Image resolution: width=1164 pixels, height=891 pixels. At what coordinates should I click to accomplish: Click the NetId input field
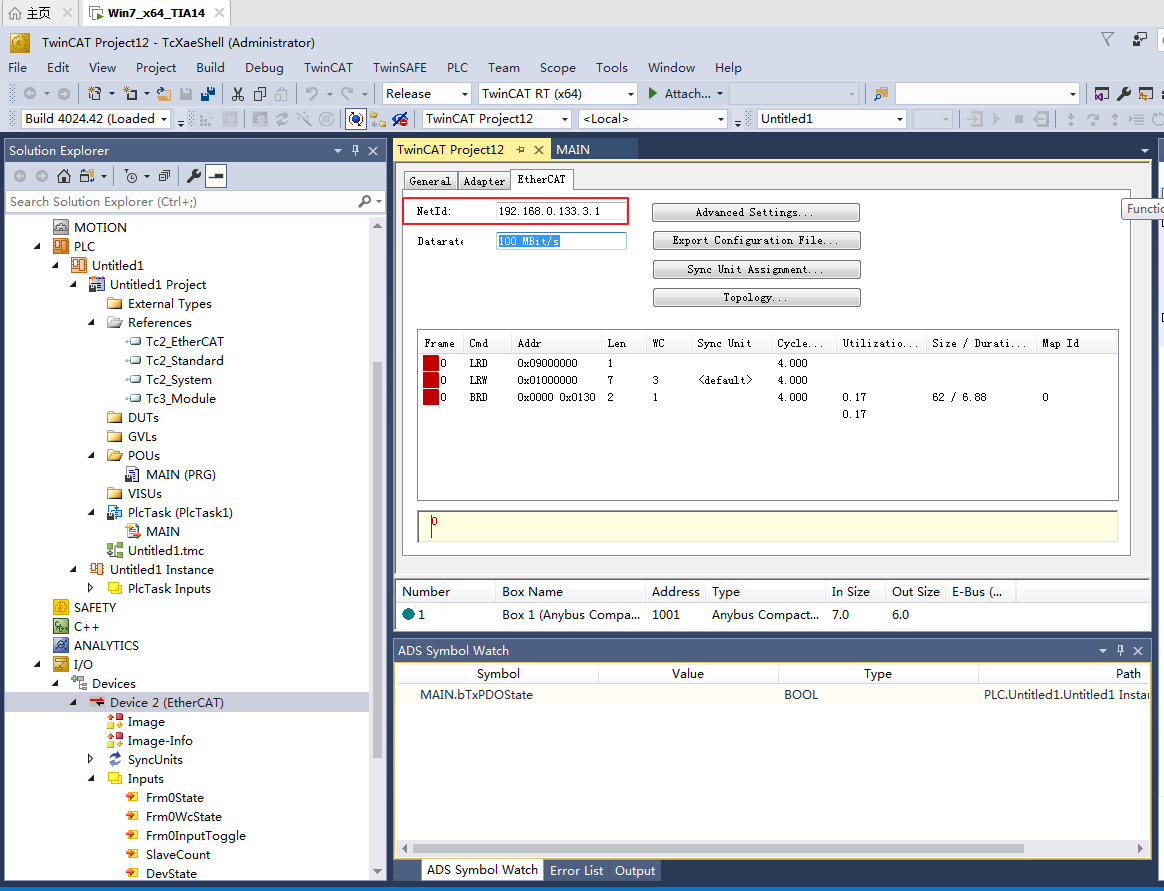(x=560, y=212)
